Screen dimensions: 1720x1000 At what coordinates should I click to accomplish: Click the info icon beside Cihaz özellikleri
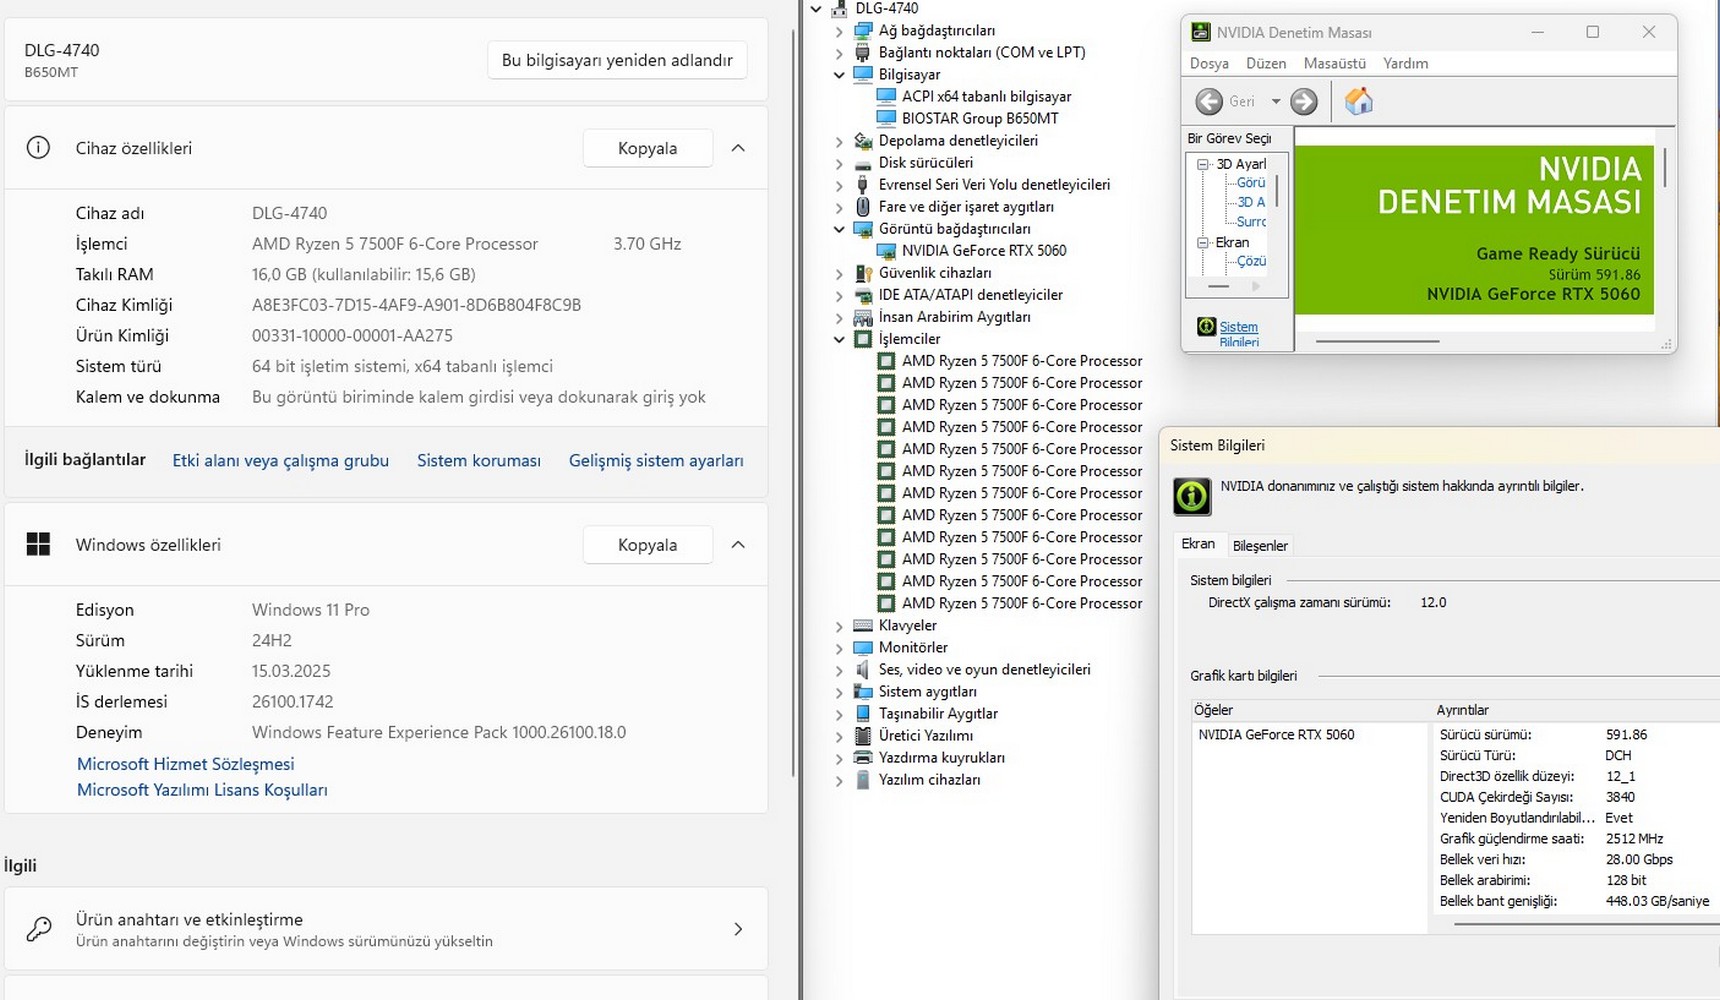[38, 148]
